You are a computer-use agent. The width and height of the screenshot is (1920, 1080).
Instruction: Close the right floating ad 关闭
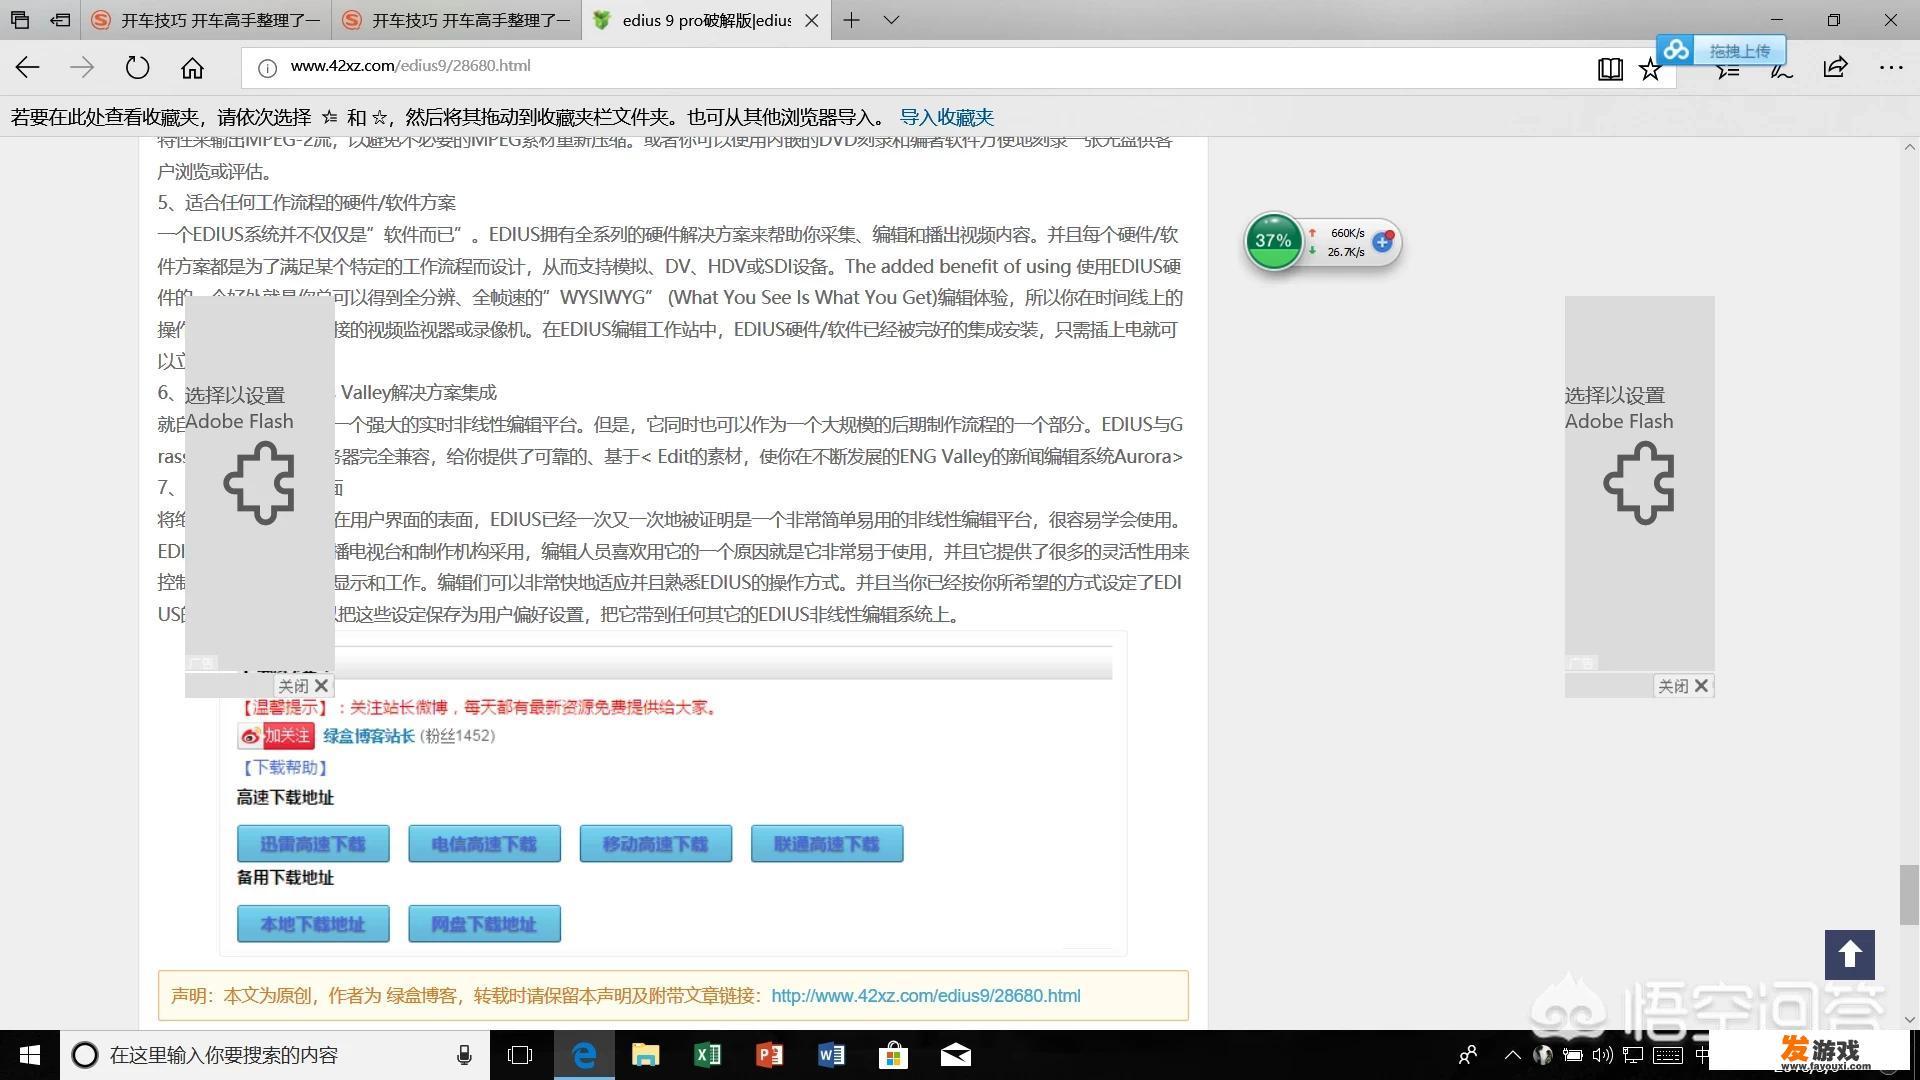coord(1684,686)
